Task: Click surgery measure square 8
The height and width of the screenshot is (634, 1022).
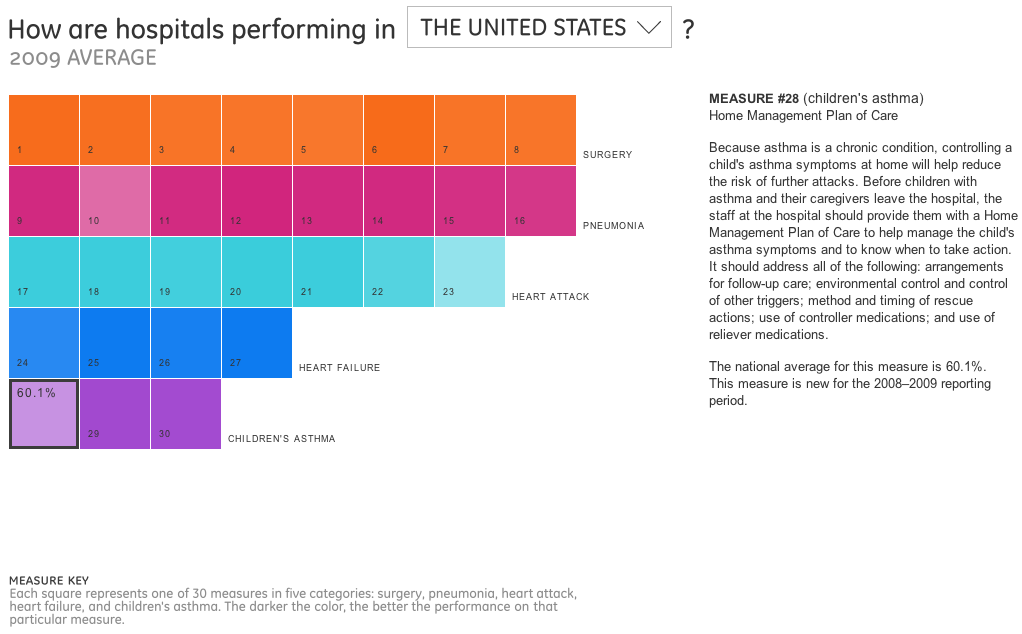Action: click(541, 130)
